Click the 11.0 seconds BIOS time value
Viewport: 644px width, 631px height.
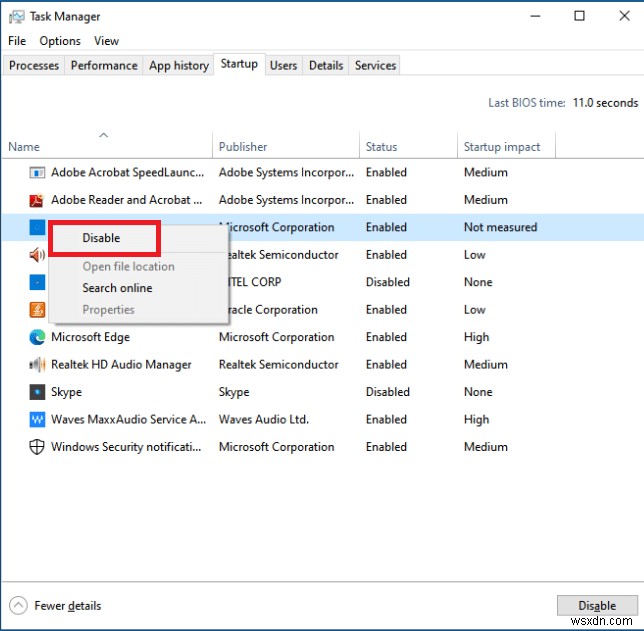click(x=605, y=103)
